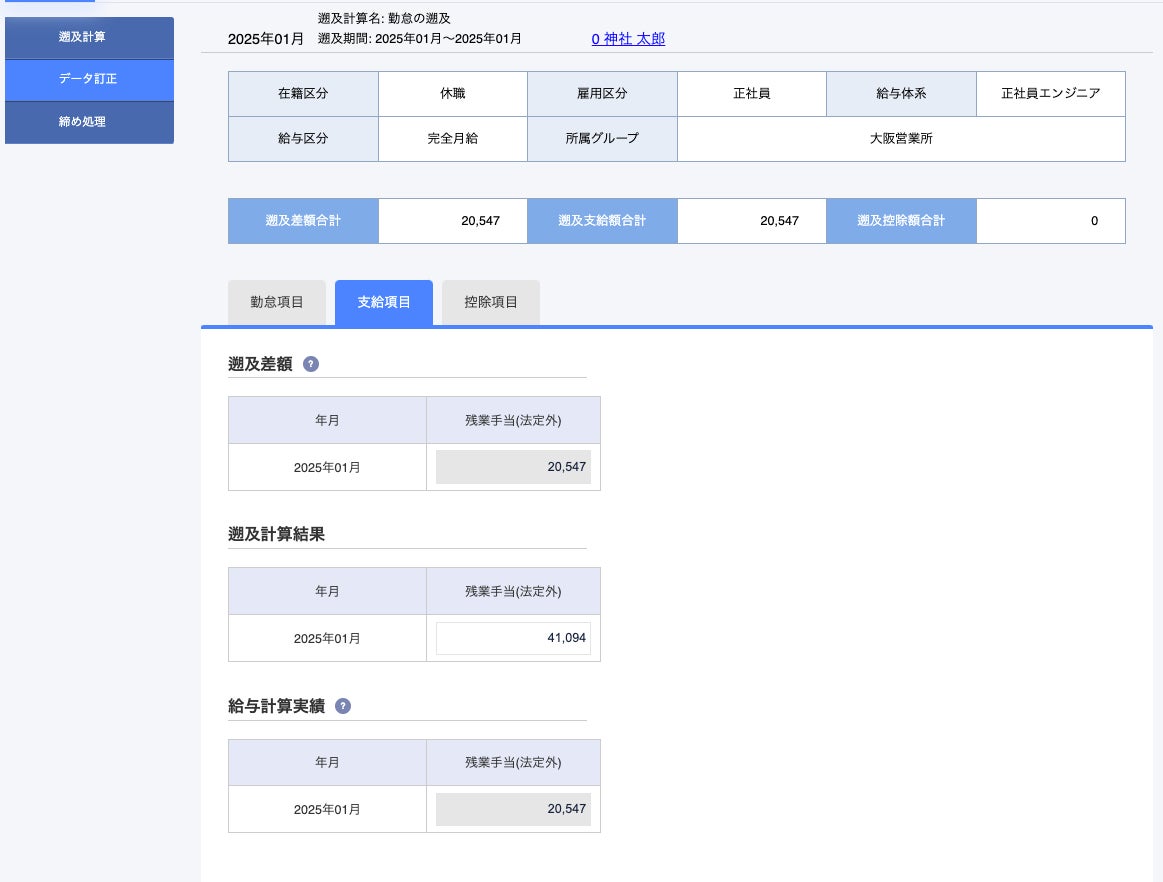Open help tooltip beside 遡及差額 heading
The image size is (1163, 882).
click(310, 364)
